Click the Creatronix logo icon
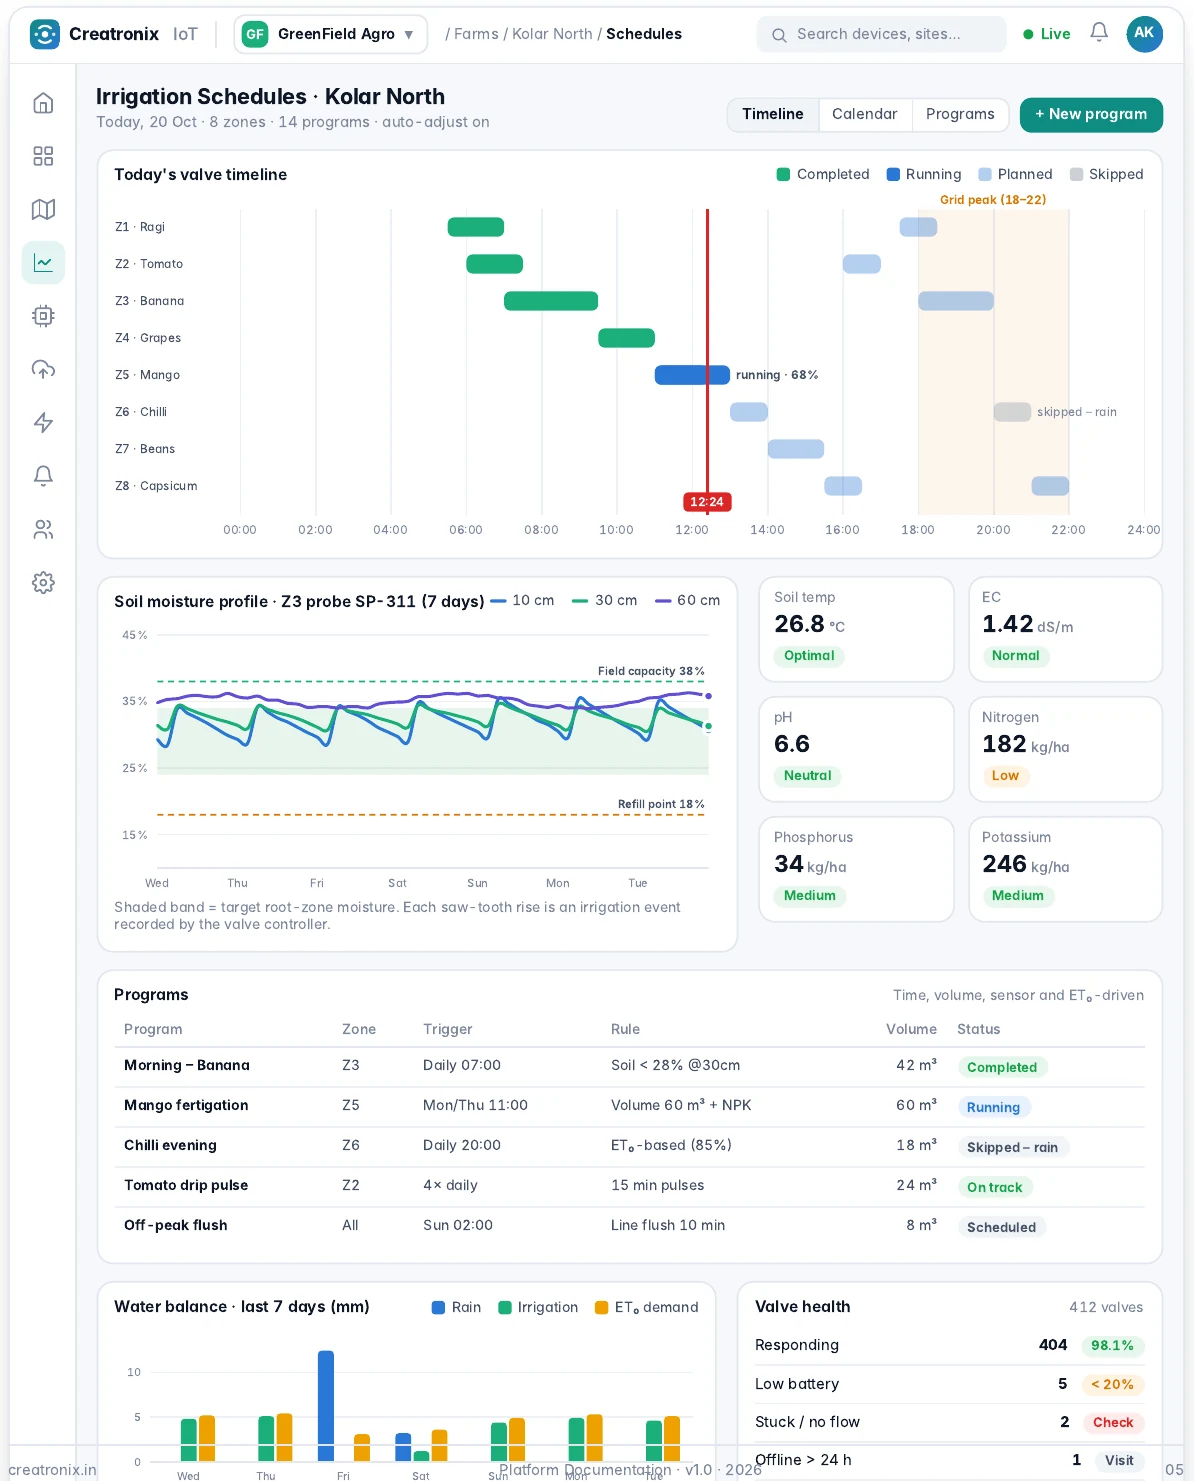This screenshot has height=1481, width=1194. click(x=45, y=34)
